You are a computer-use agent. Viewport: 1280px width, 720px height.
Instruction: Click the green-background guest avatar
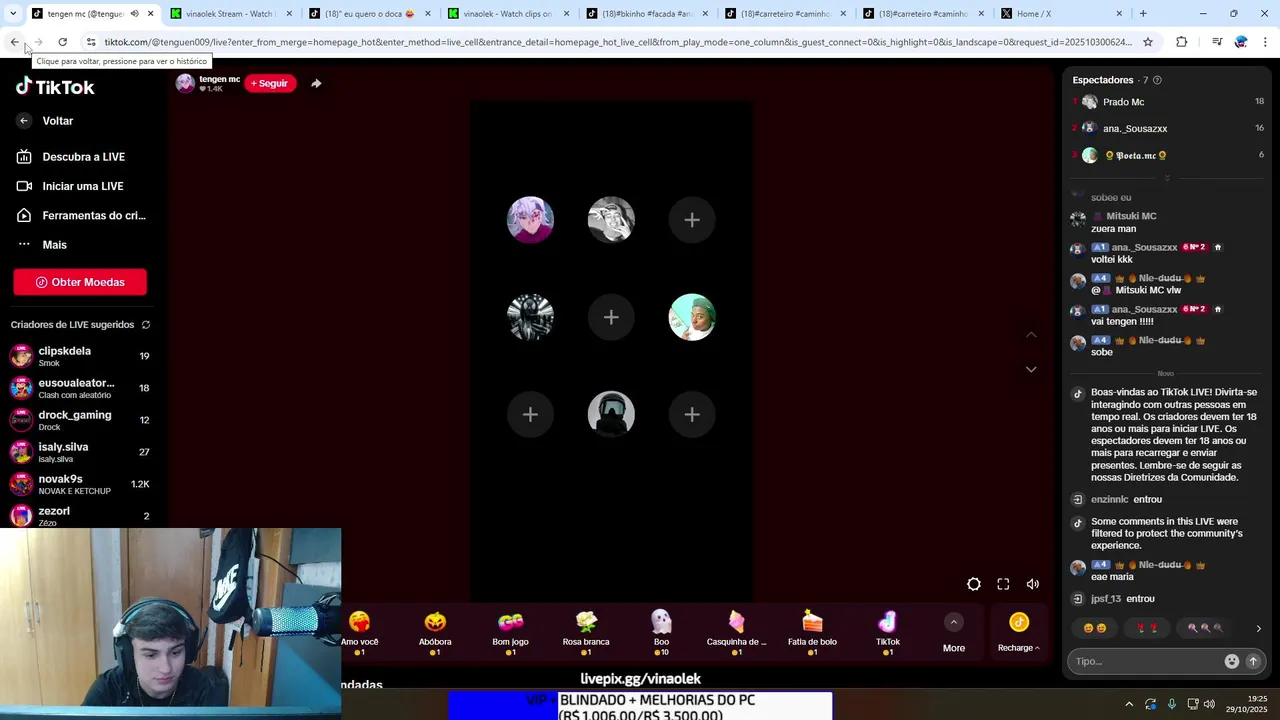[692, 317]
